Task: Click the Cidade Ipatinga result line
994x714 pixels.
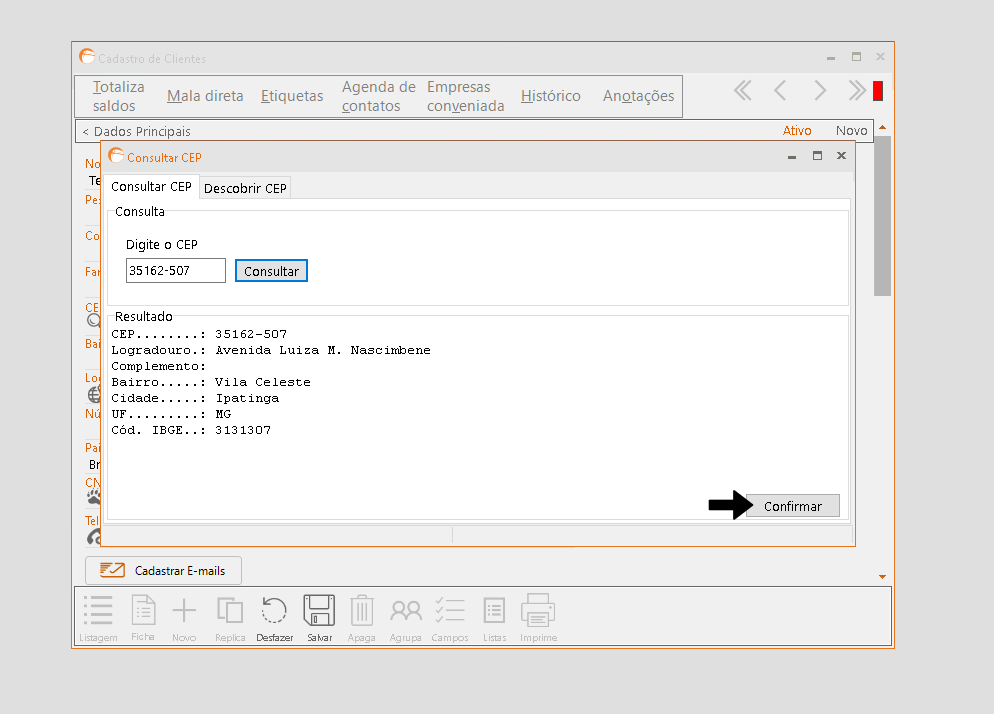Action: 195,398
